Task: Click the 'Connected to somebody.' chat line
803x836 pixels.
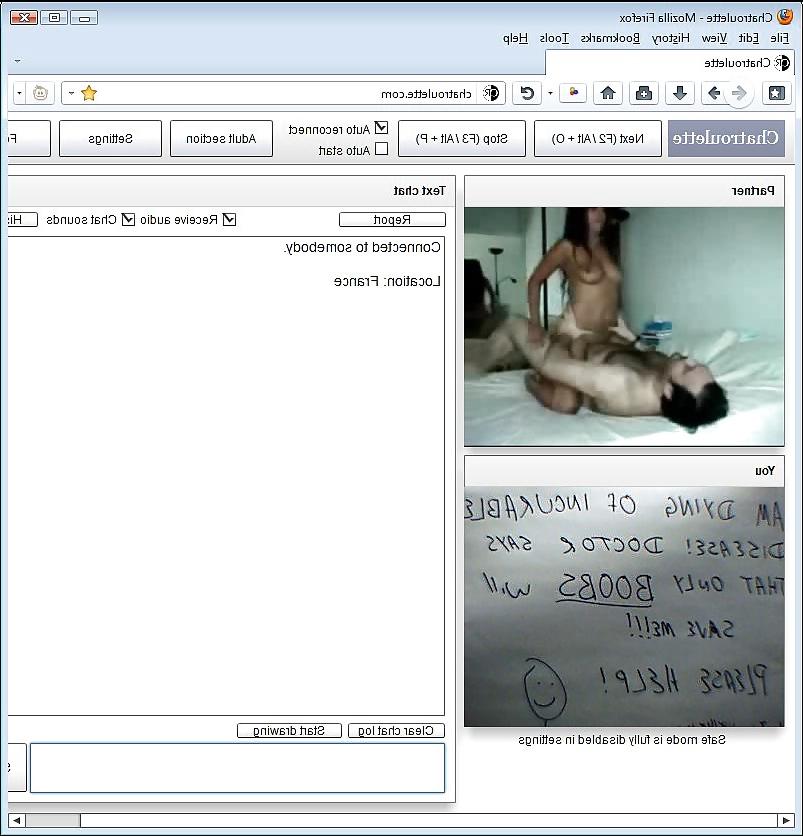Action: tap(363, 247)
